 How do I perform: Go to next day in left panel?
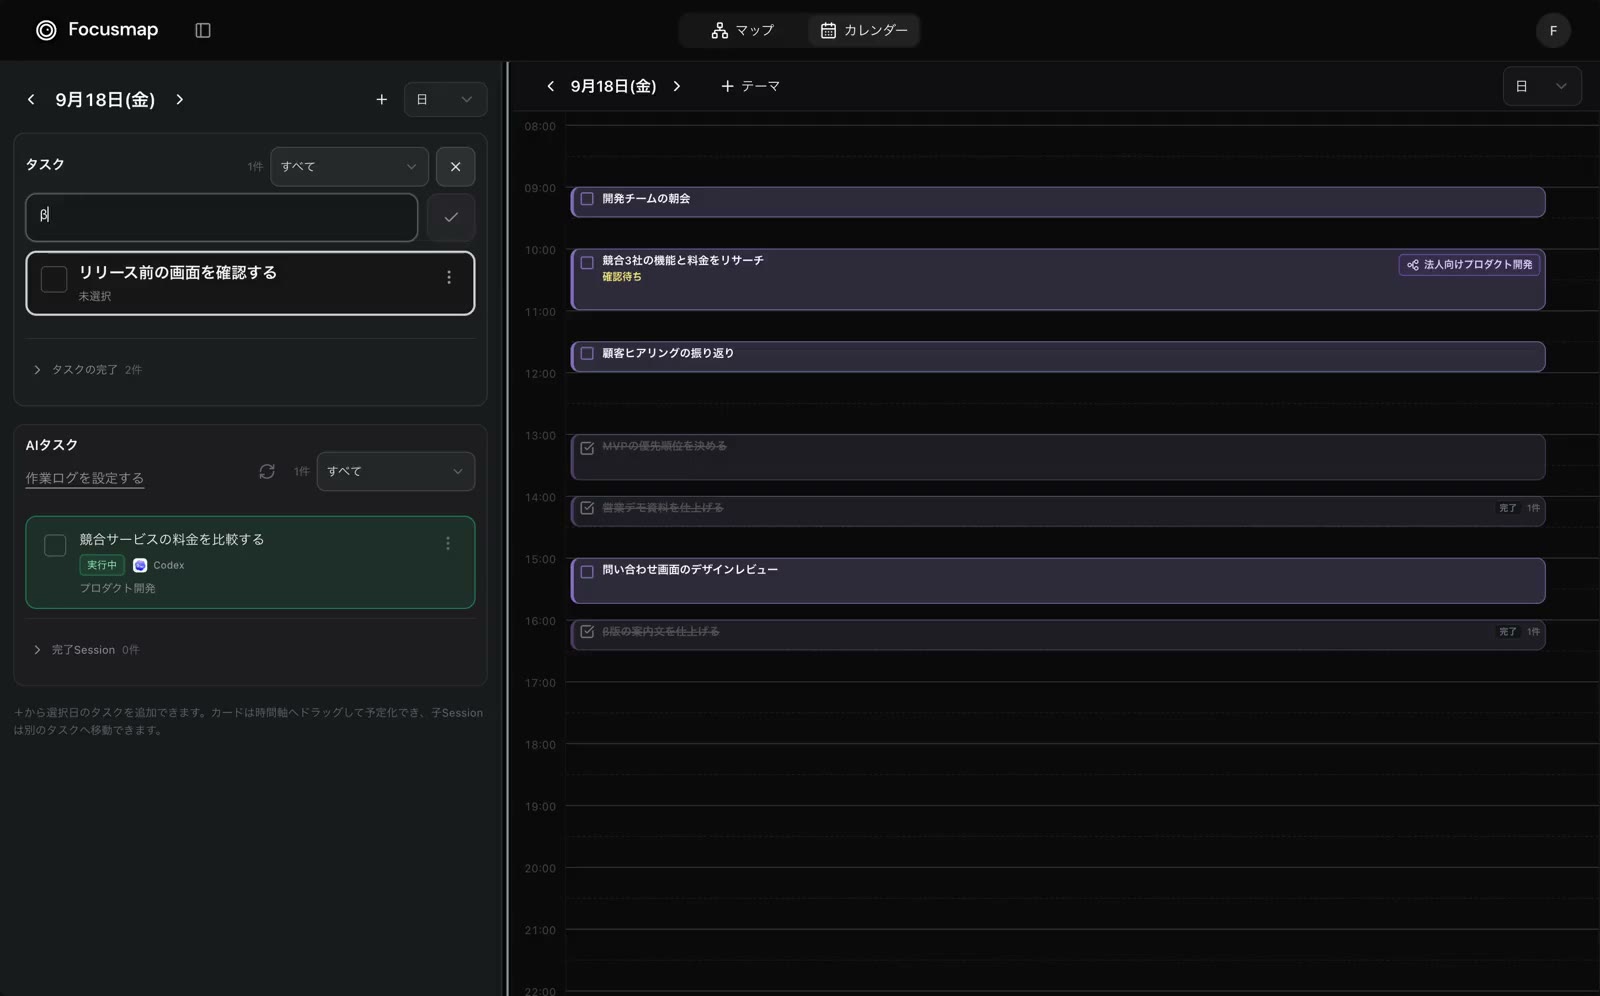180,99
